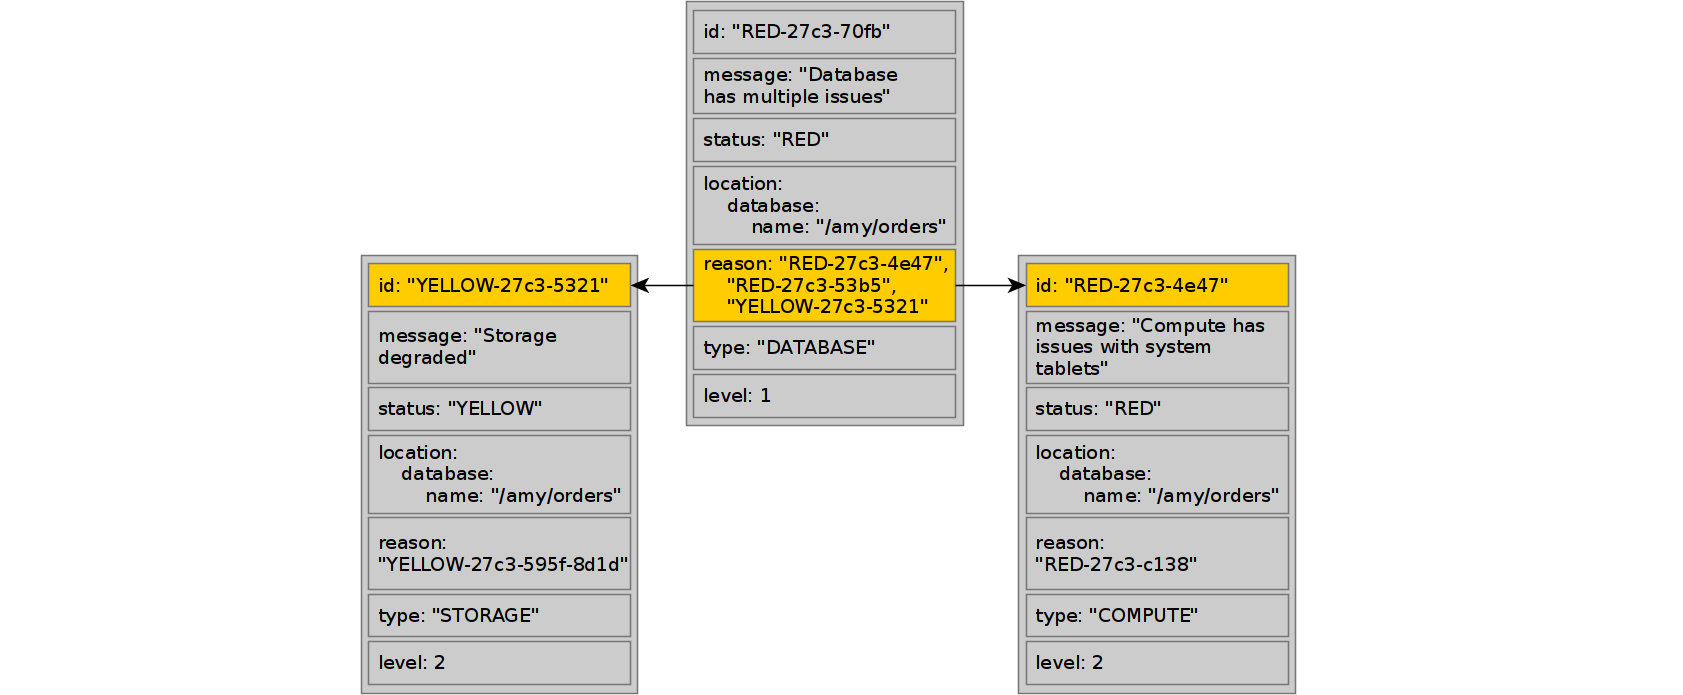Select the "level: 2" cell in compute node

point(1157,663)
